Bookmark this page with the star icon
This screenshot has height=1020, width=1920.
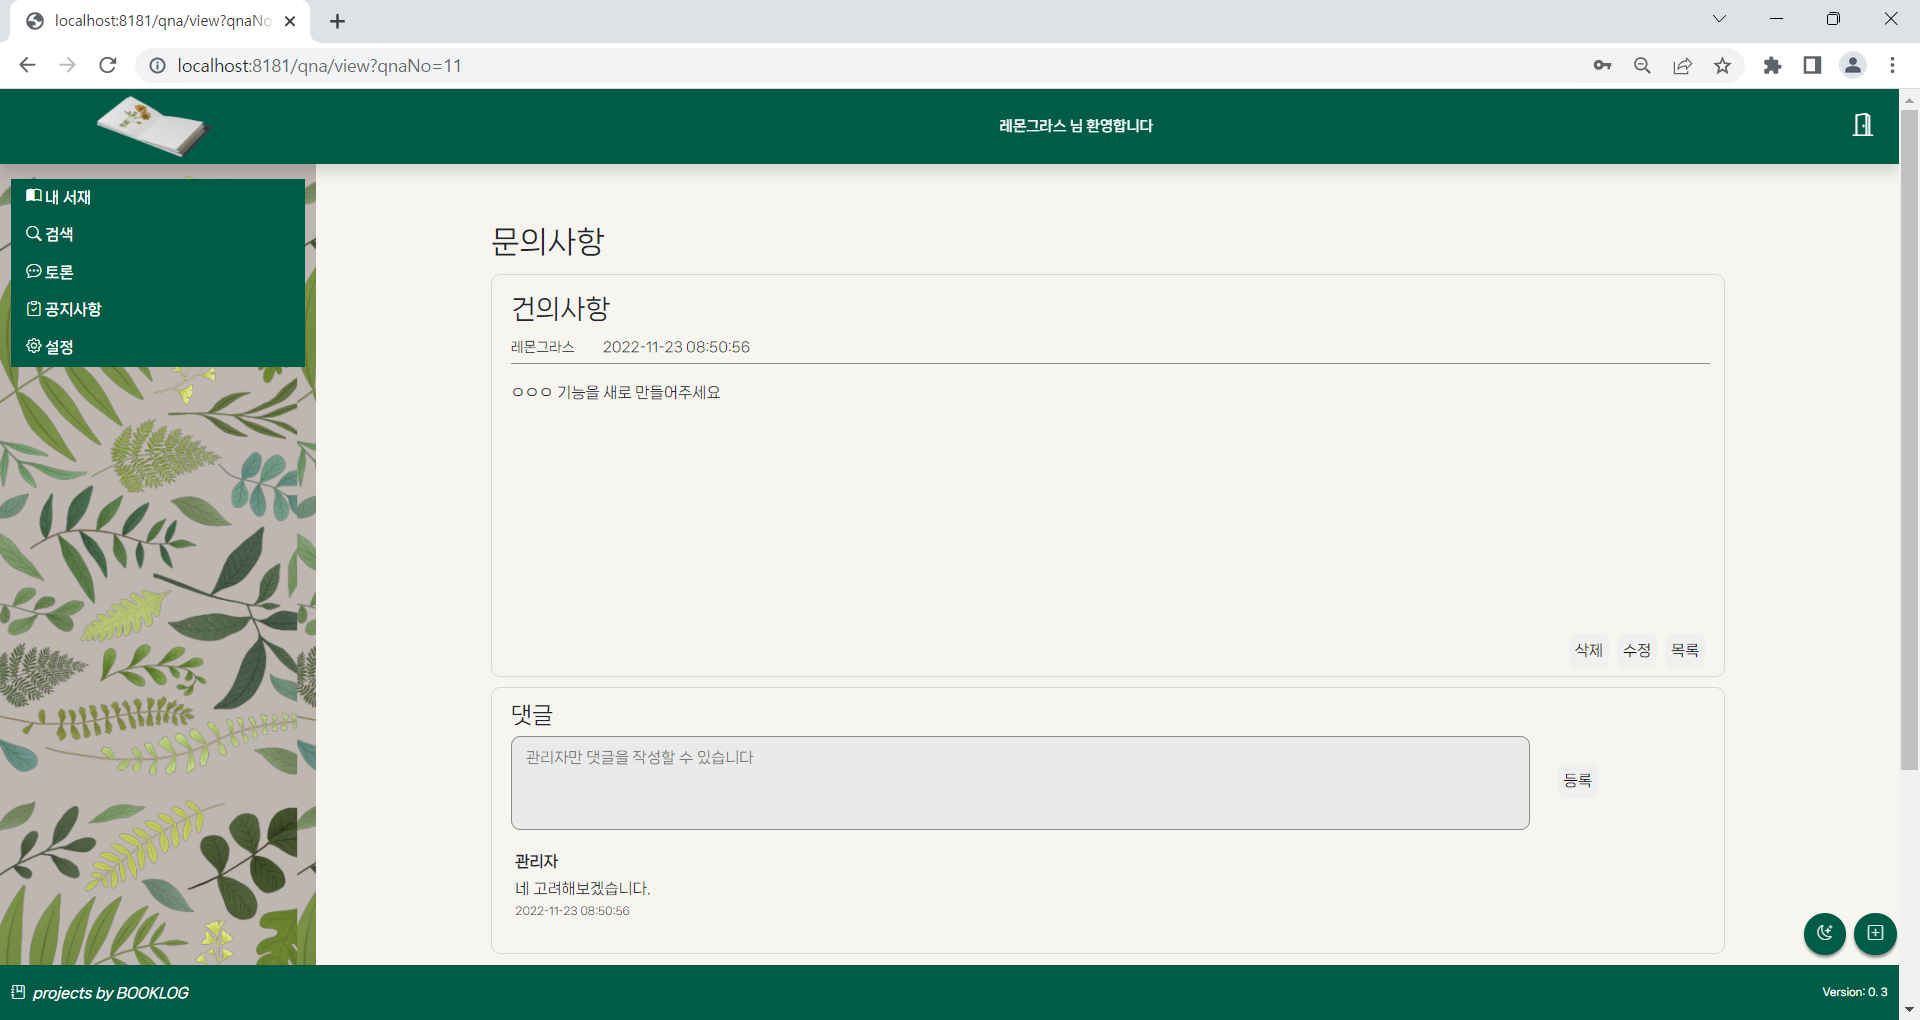(x=1722, y=65)
